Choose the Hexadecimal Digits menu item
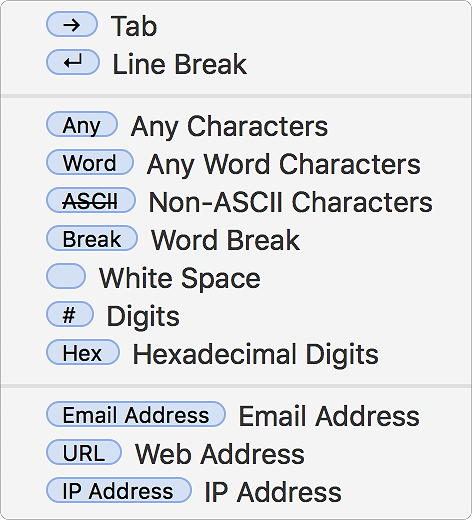 point(256,354)
